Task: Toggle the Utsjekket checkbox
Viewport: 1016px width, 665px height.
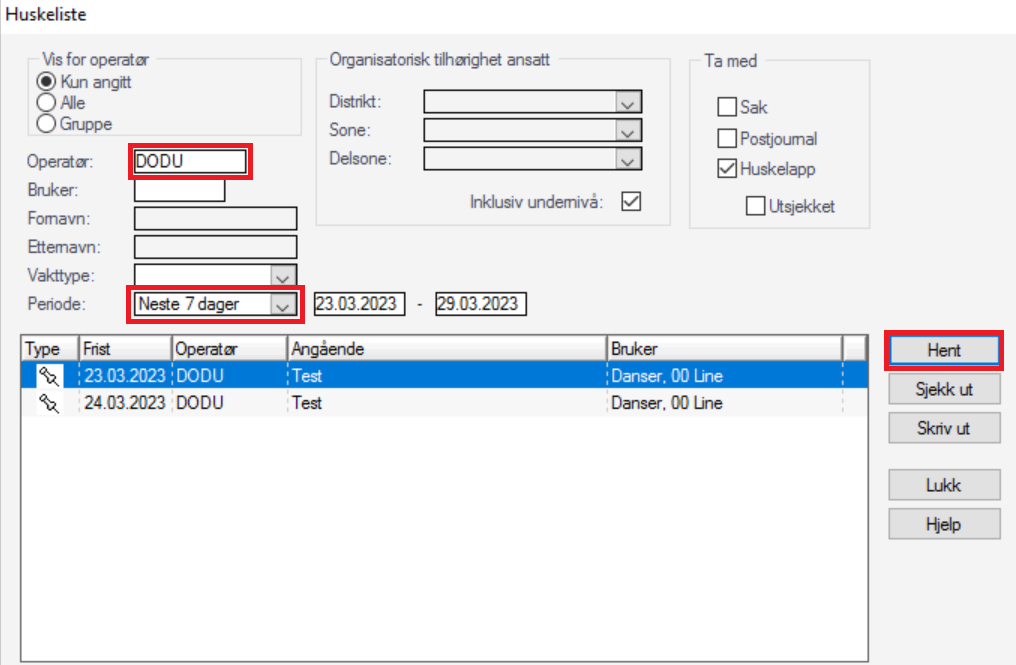Action: 756,207
